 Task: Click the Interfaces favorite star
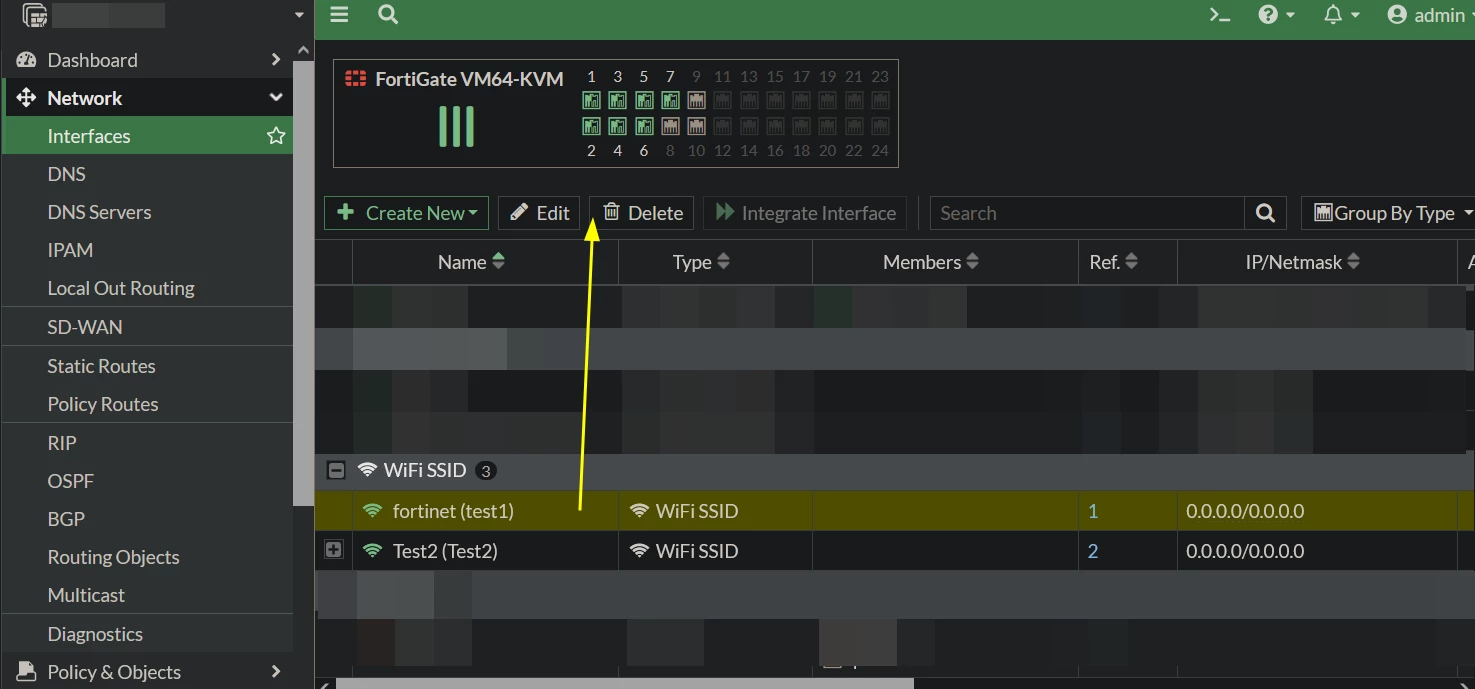click(x=276, y=136)
